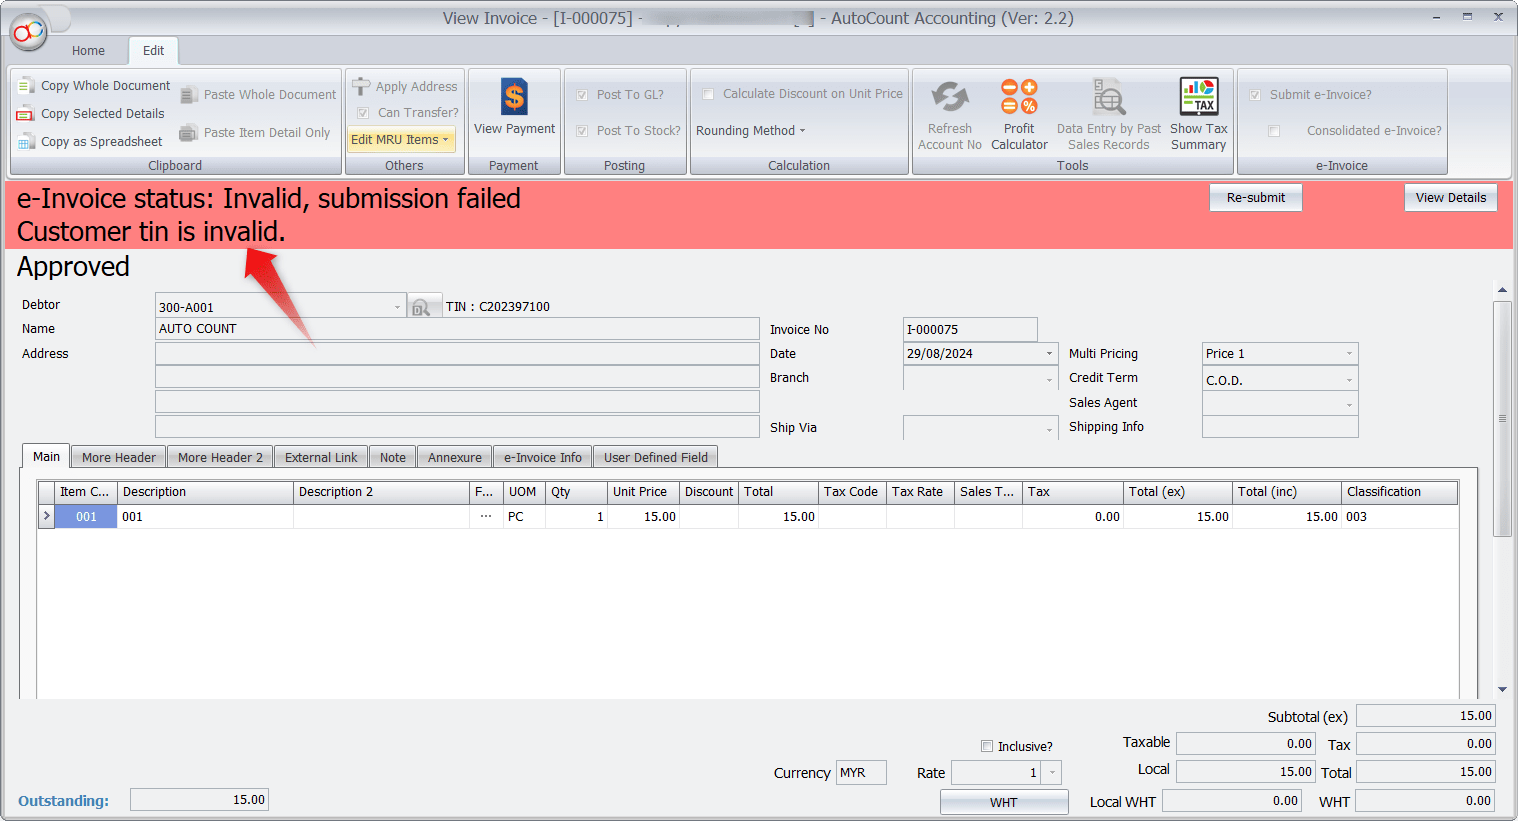Click further description ellipsis button in item row
The height and width of the screenshot is (821, 1518).
point(486,517)
